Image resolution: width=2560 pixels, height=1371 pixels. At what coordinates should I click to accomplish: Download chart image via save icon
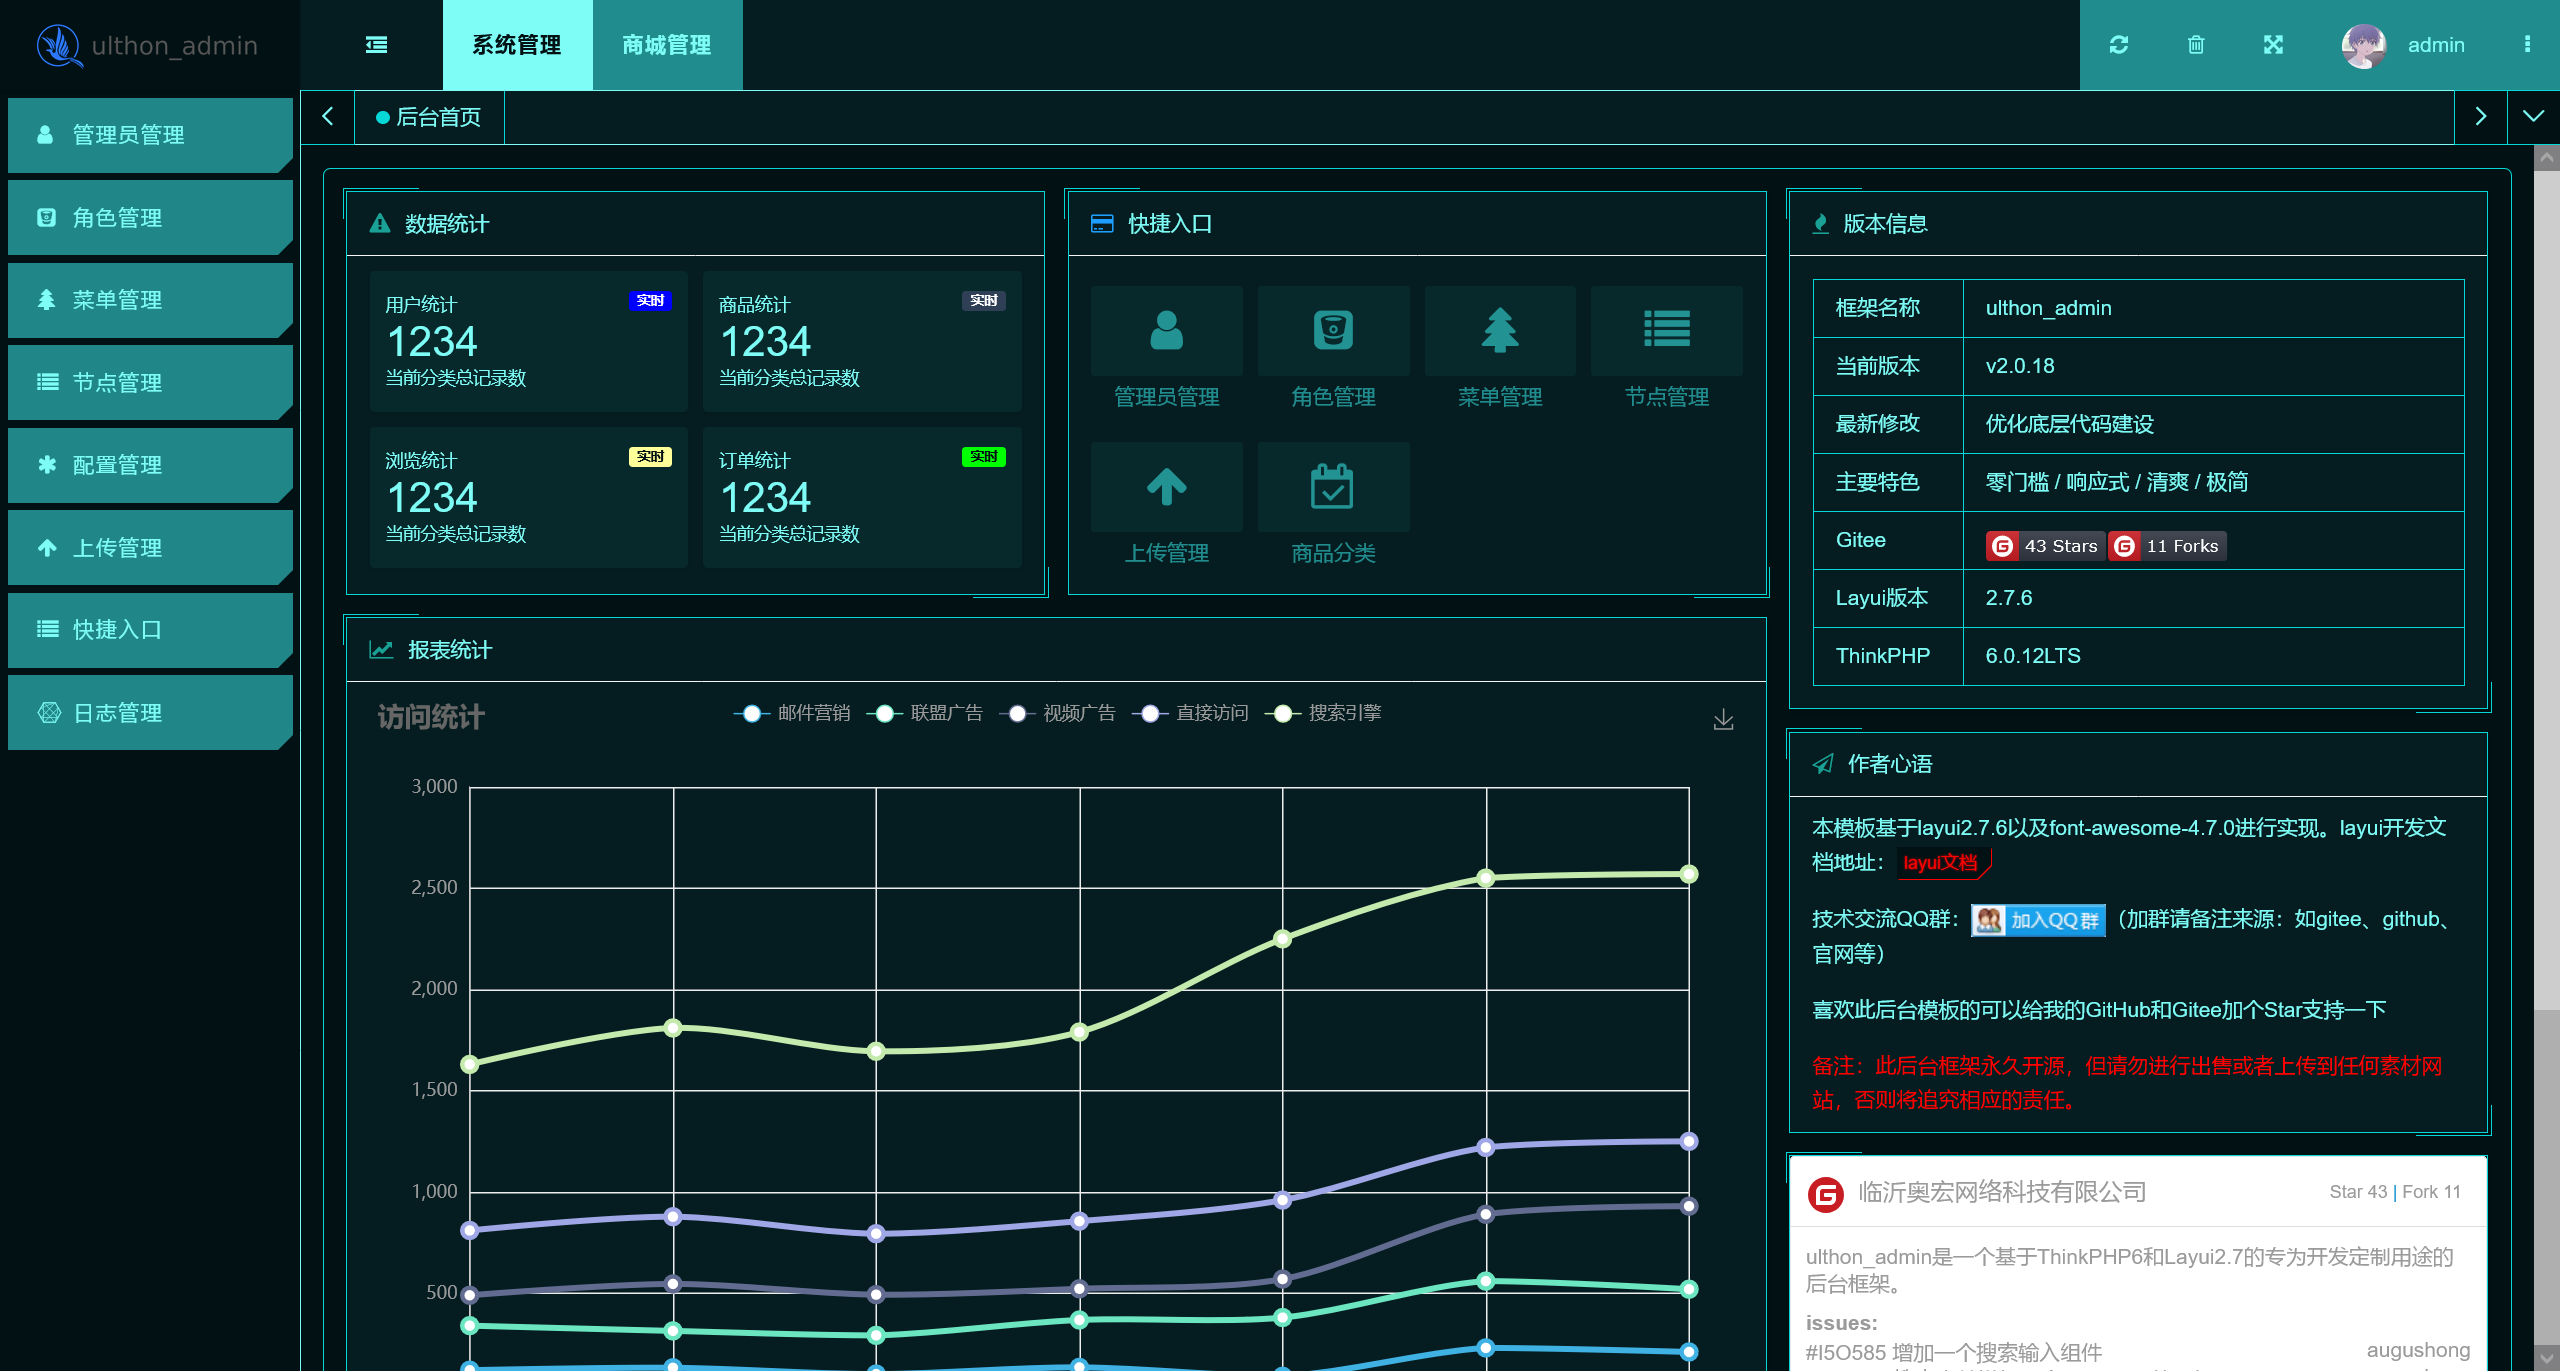pyautogui.click(x=1723, y=720)
